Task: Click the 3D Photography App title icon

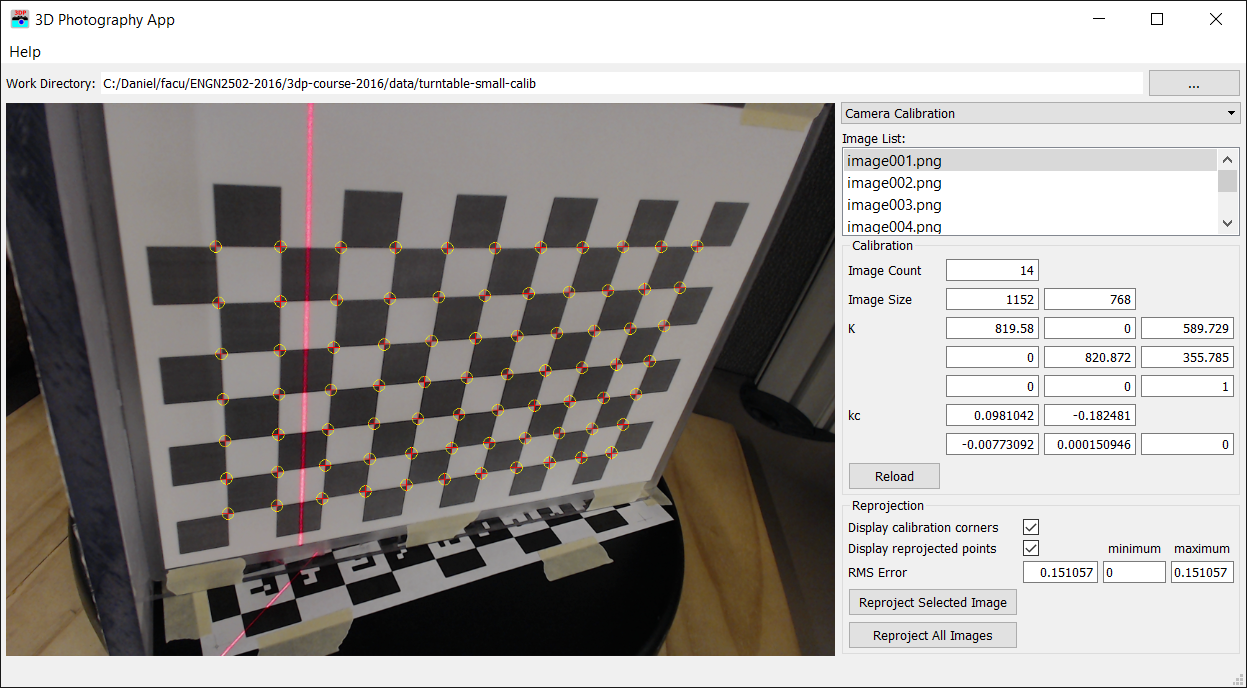Action: 20,19
